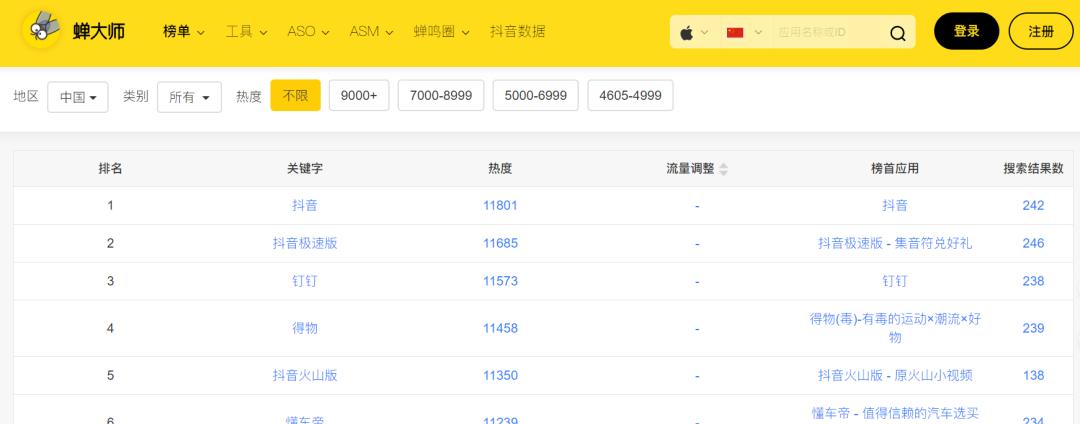The height and width of the screenshot is (424, 1080).
Task: Click heat value 11350
Action: 500,375
